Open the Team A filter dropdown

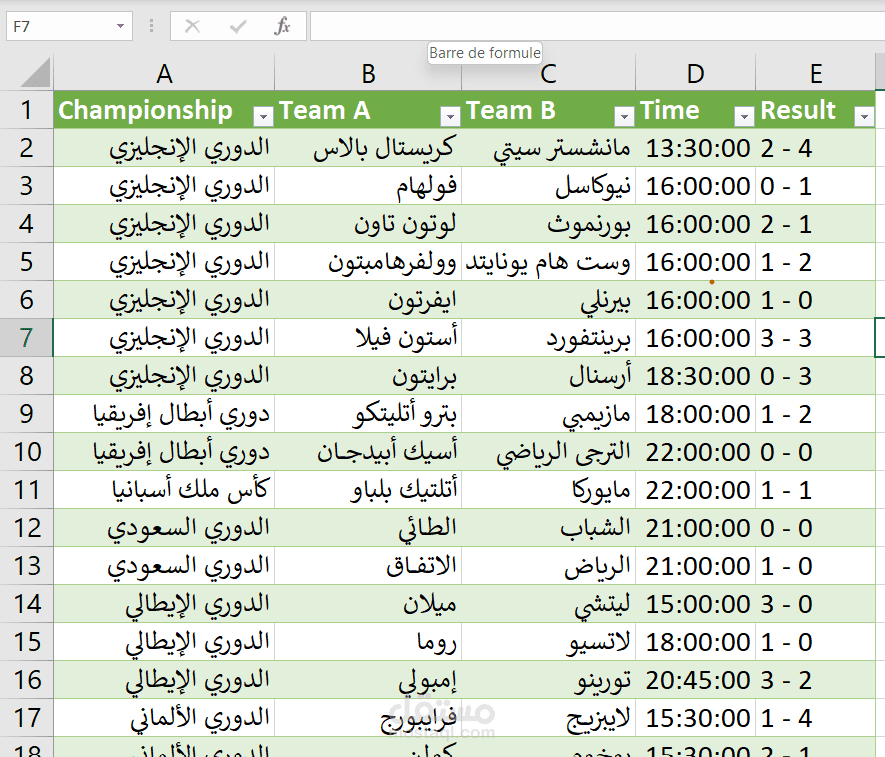point(450,116)
